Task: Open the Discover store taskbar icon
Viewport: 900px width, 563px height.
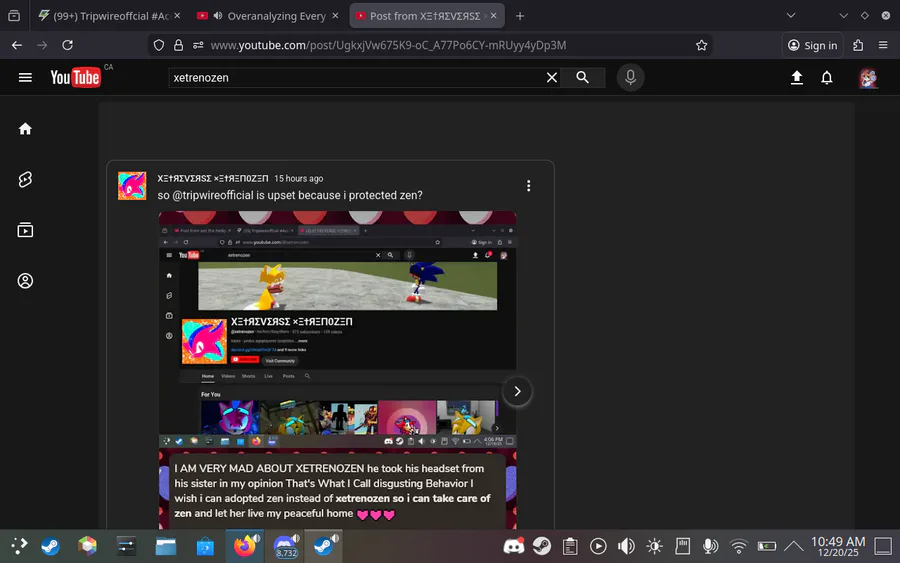Action: (x=205, y=546)
